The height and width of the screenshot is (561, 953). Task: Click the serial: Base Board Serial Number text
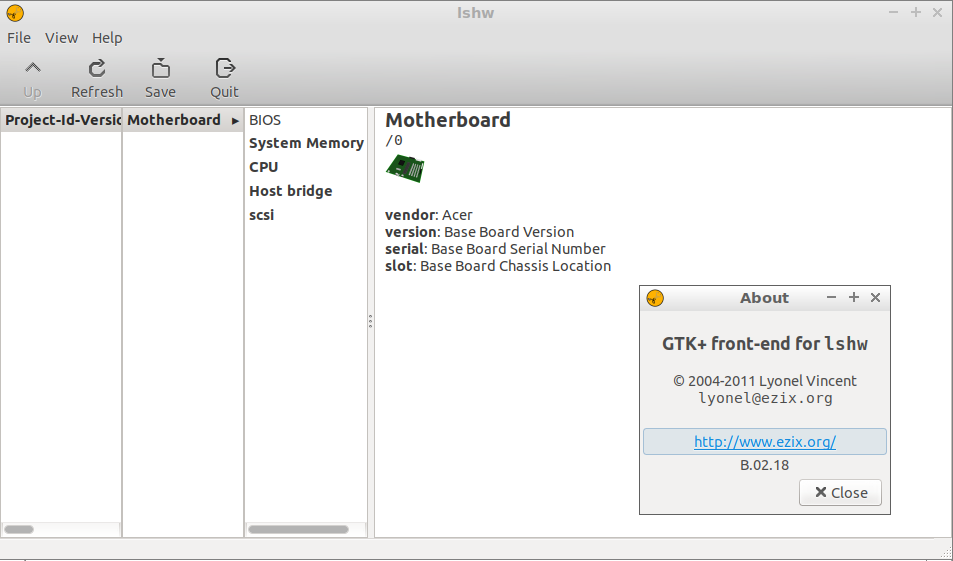[x=495, y=249]
